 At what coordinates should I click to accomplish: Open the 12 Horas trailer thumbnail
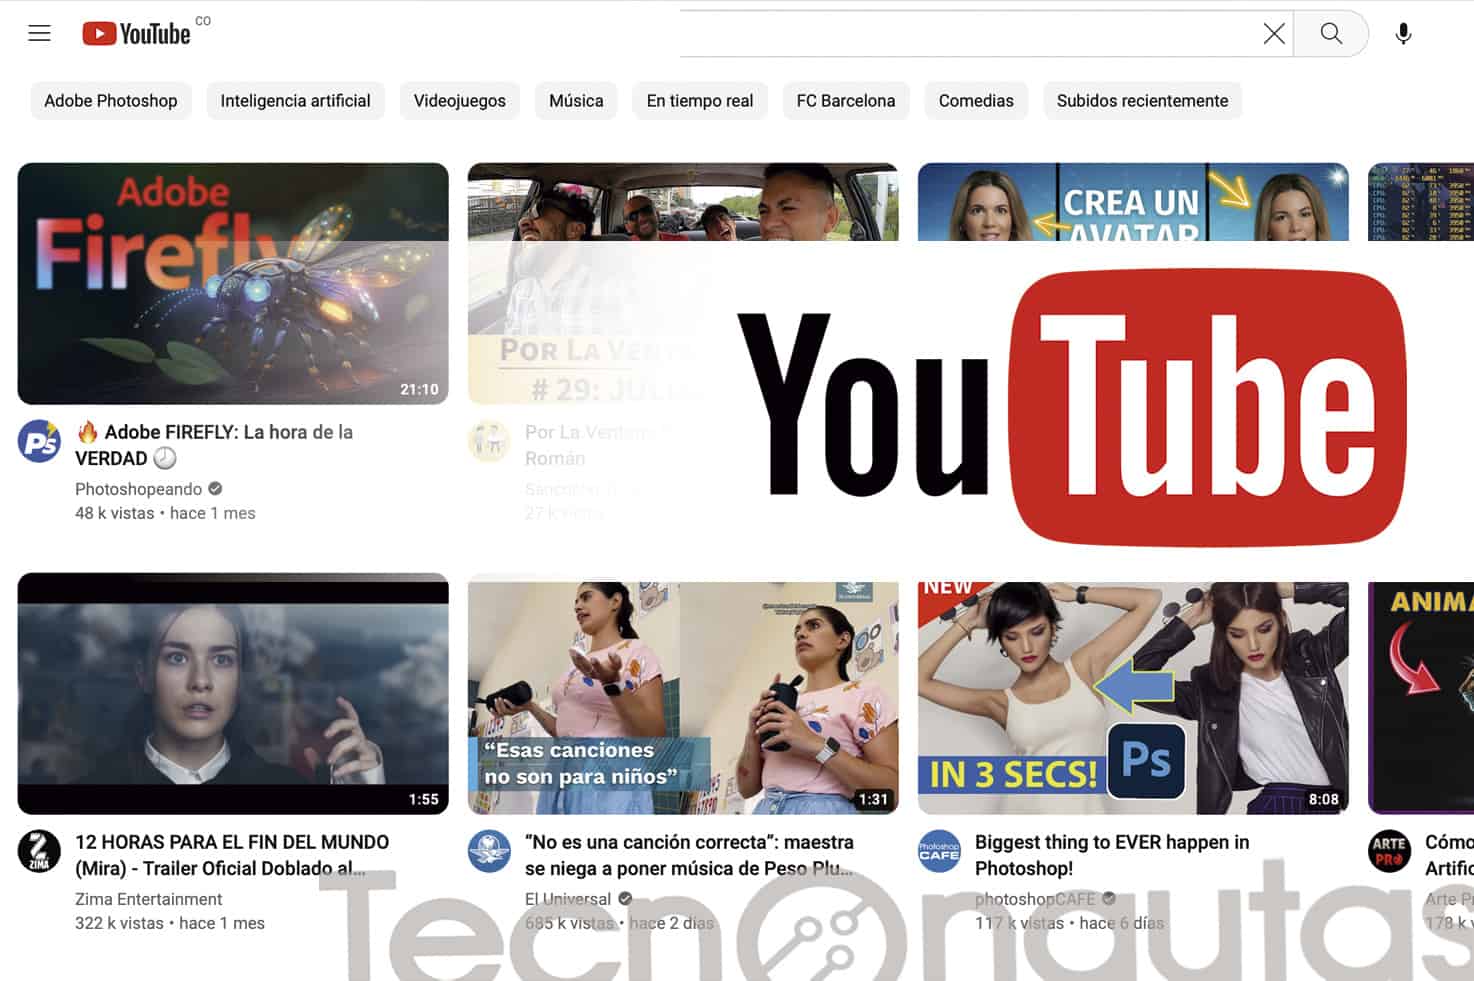pos(233,694)
